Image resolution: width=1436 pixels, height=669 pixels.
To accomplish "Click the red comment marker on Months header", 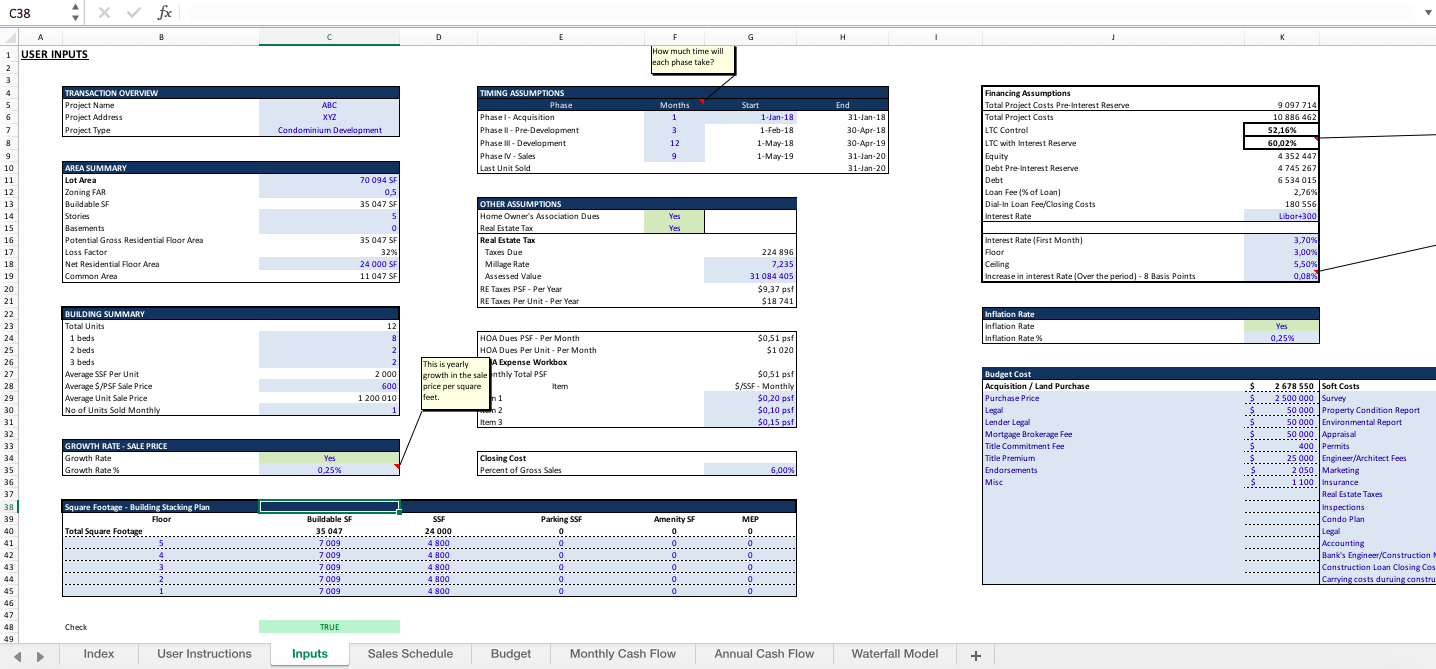I will coord(702,100).
